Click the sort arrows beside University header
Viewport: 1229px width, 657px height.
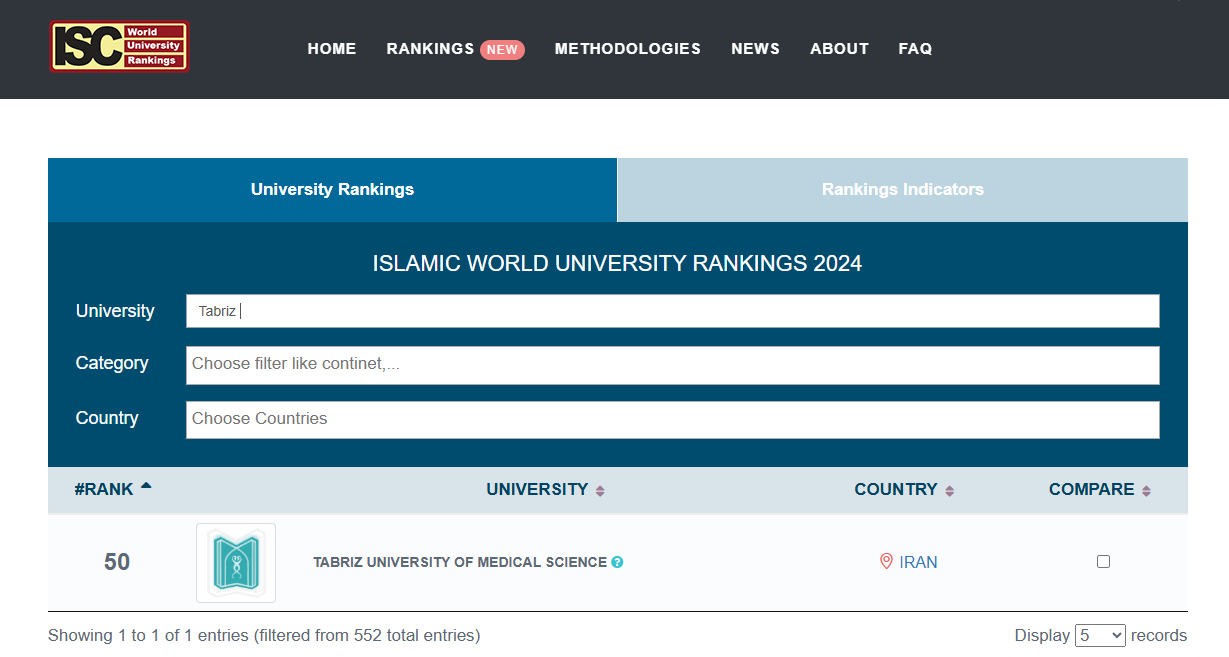click(600, 491)
